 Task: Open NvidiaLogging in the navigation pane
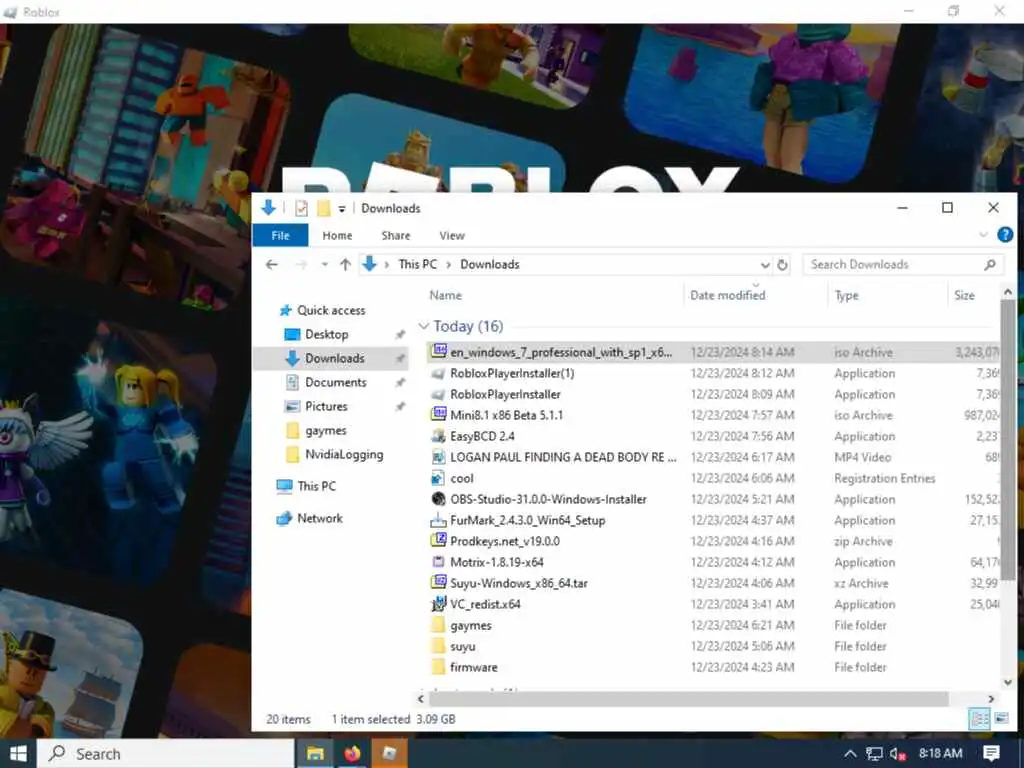tap(344, 455)
